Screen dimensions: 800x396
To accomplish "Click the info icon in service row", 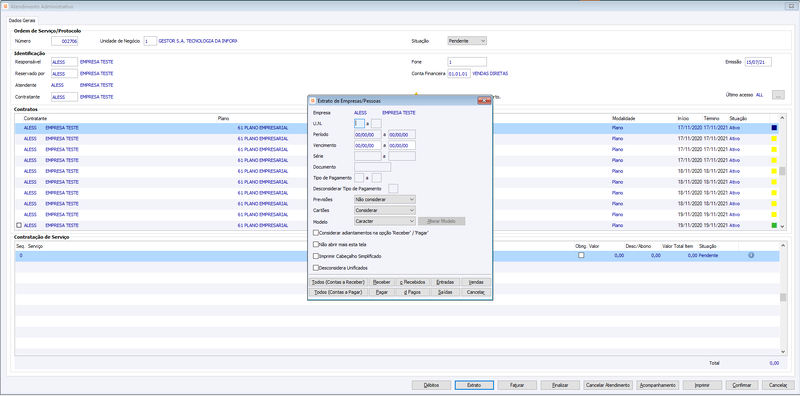I will pos(751,255).
